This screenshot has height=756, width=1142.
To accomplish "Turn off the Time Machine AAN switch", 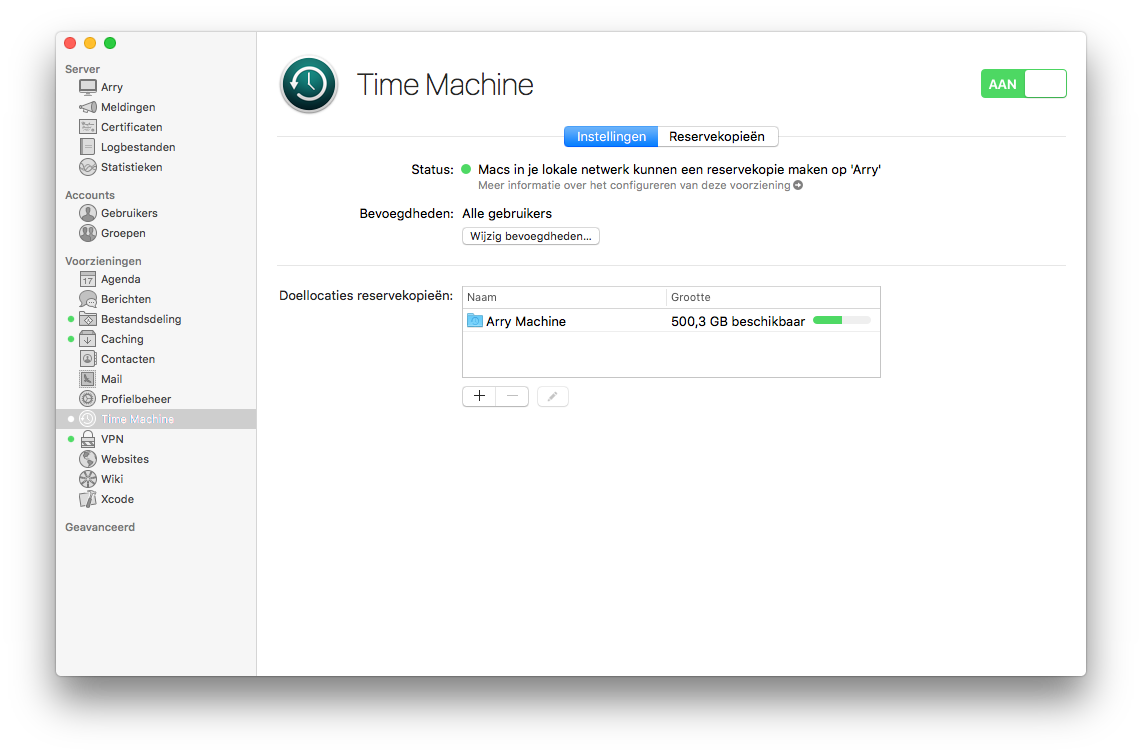I will (x=1024, y=84).
